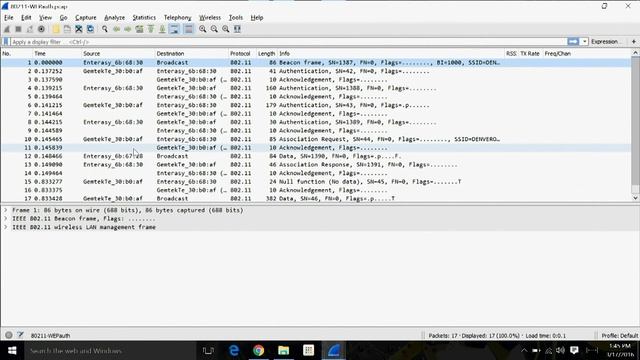Toggle packet list colorization

pos(188,29)
